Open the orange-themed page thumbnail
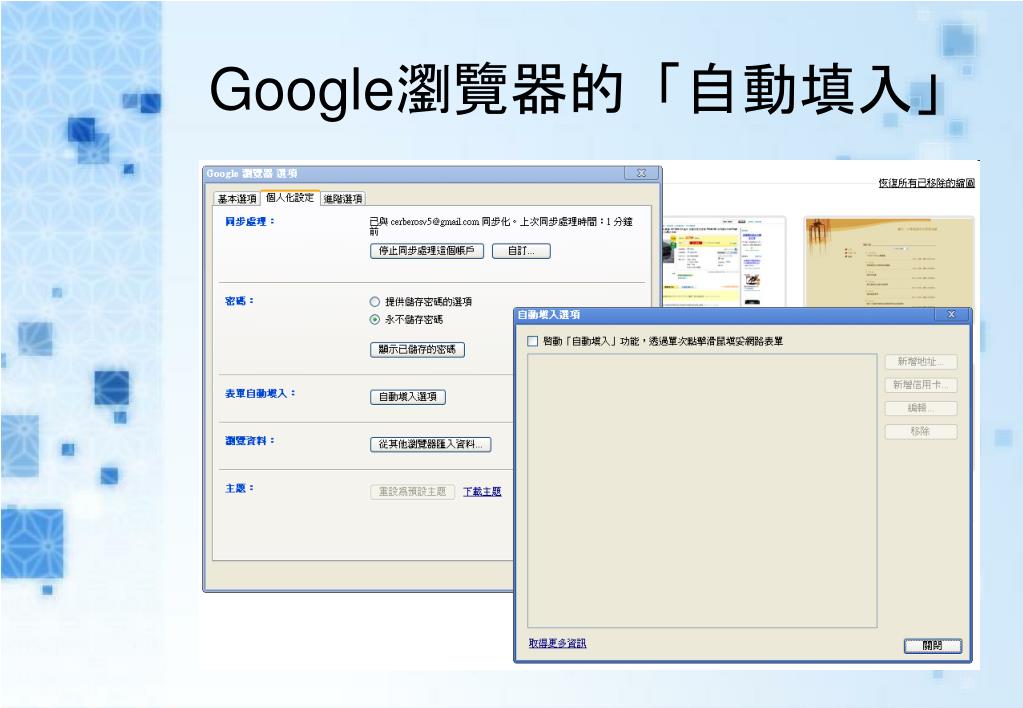Image resolution: width=1023 pixels, height=708 pixels. [x=889, y=262]
